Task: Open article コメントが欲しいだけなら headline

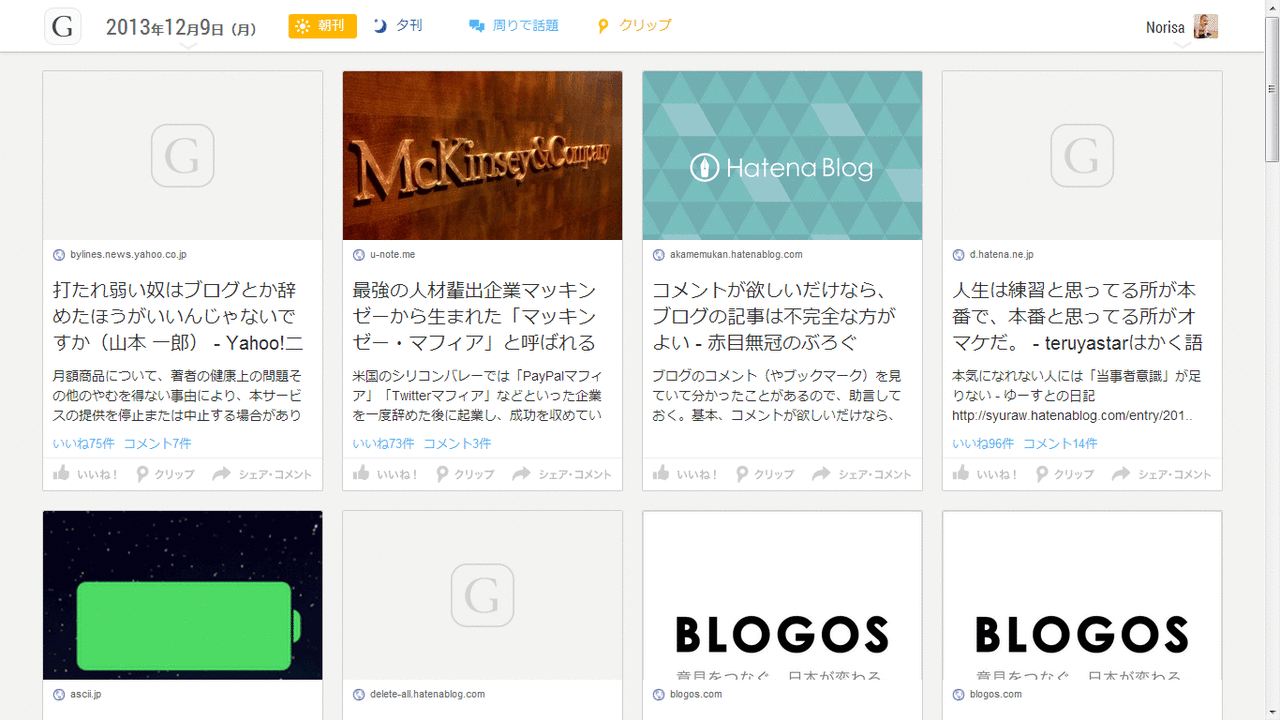Action: [774, 317]
